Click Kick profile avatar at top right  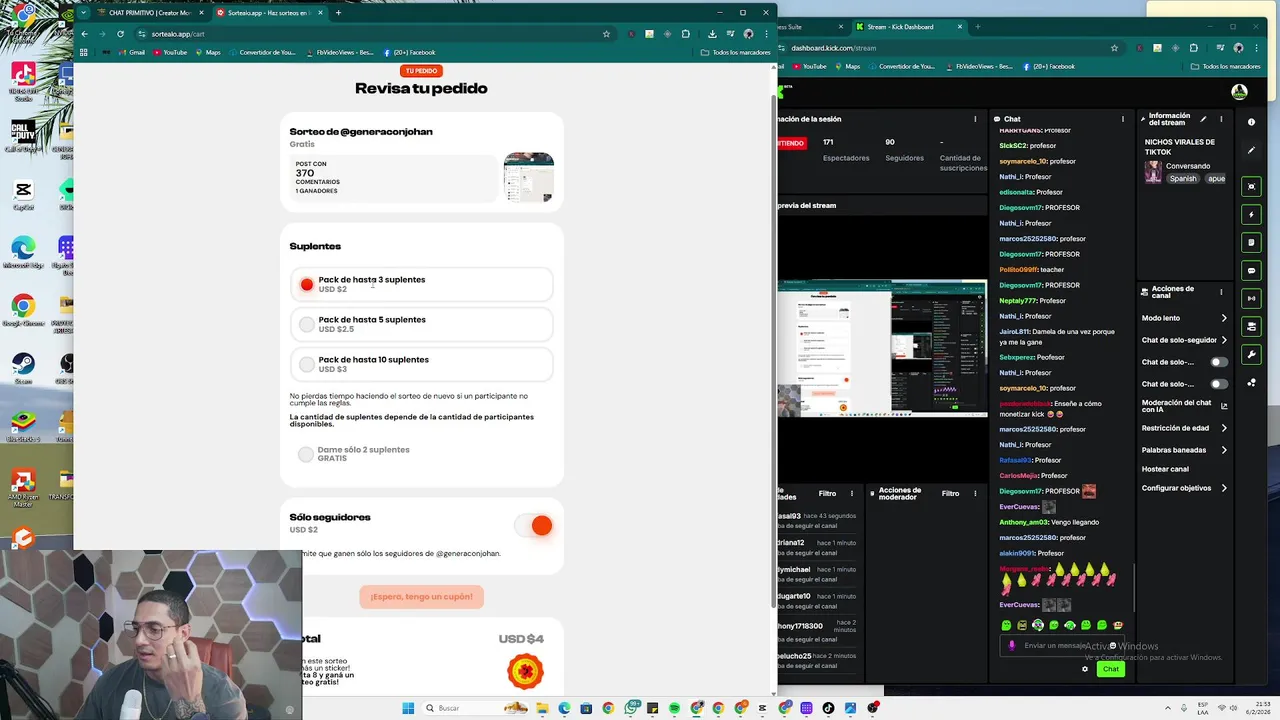coord(1239,92)
